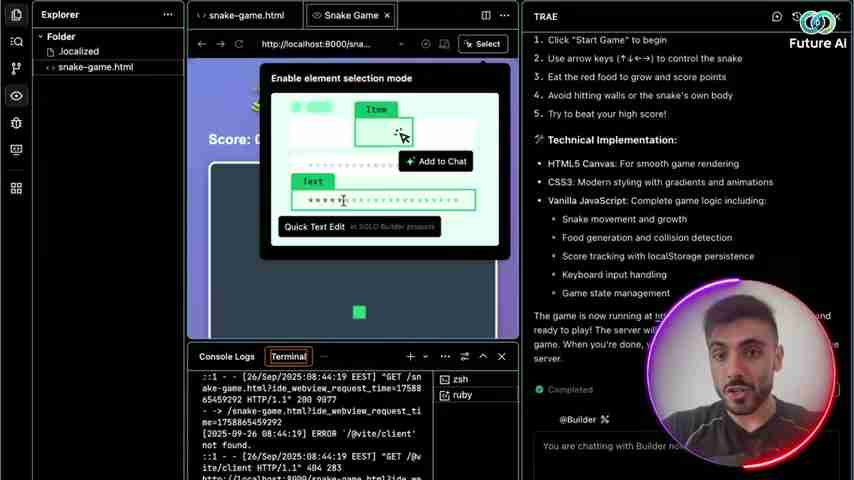Open the Source Control branch icon
The width and height of the screenshot is (854, 480).
(x=16, y=69)
